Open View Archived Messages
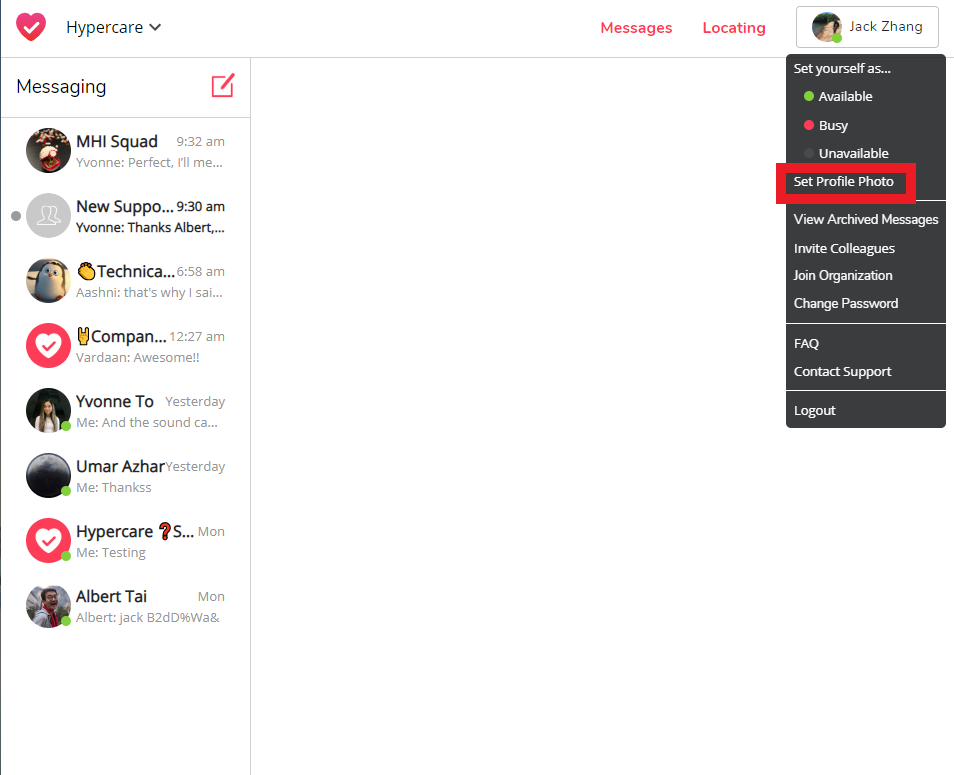Viewport: 954px width, 775px height. pyautogui.click(x=866, y=220)
